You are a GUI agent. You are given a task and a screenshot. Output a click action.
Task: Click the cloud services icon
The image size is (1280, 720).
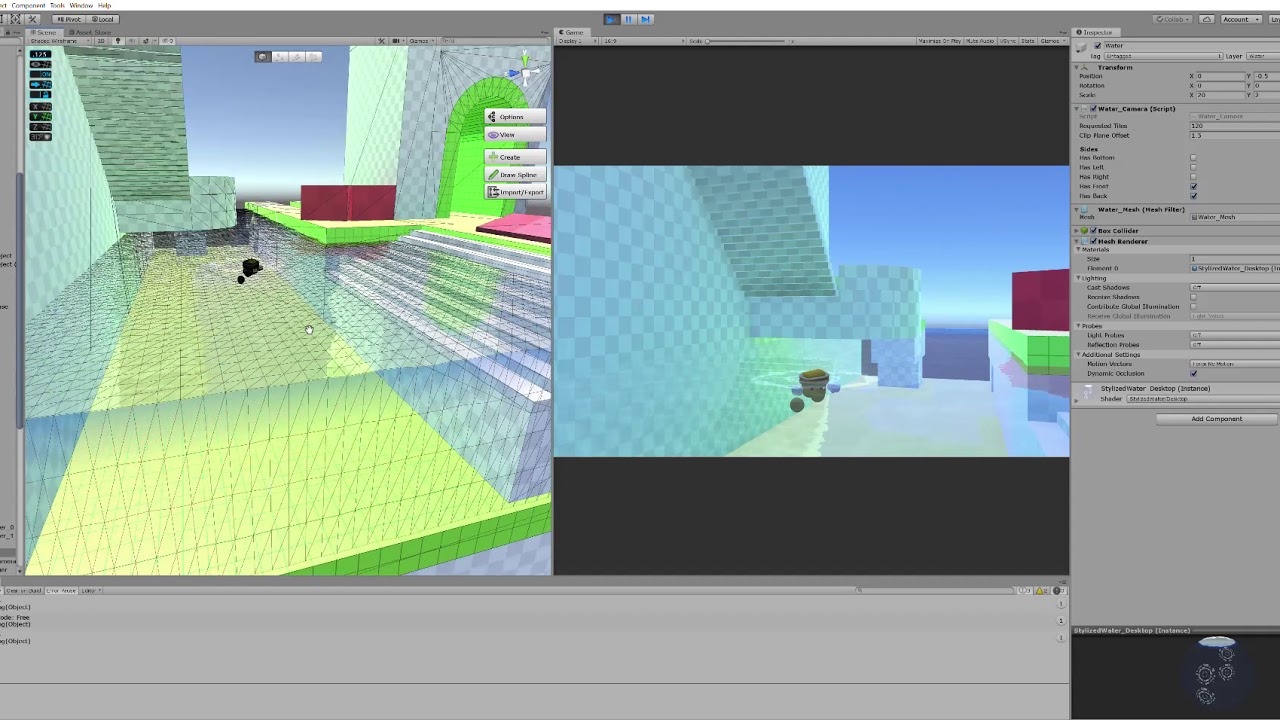tap(1207, 19)
